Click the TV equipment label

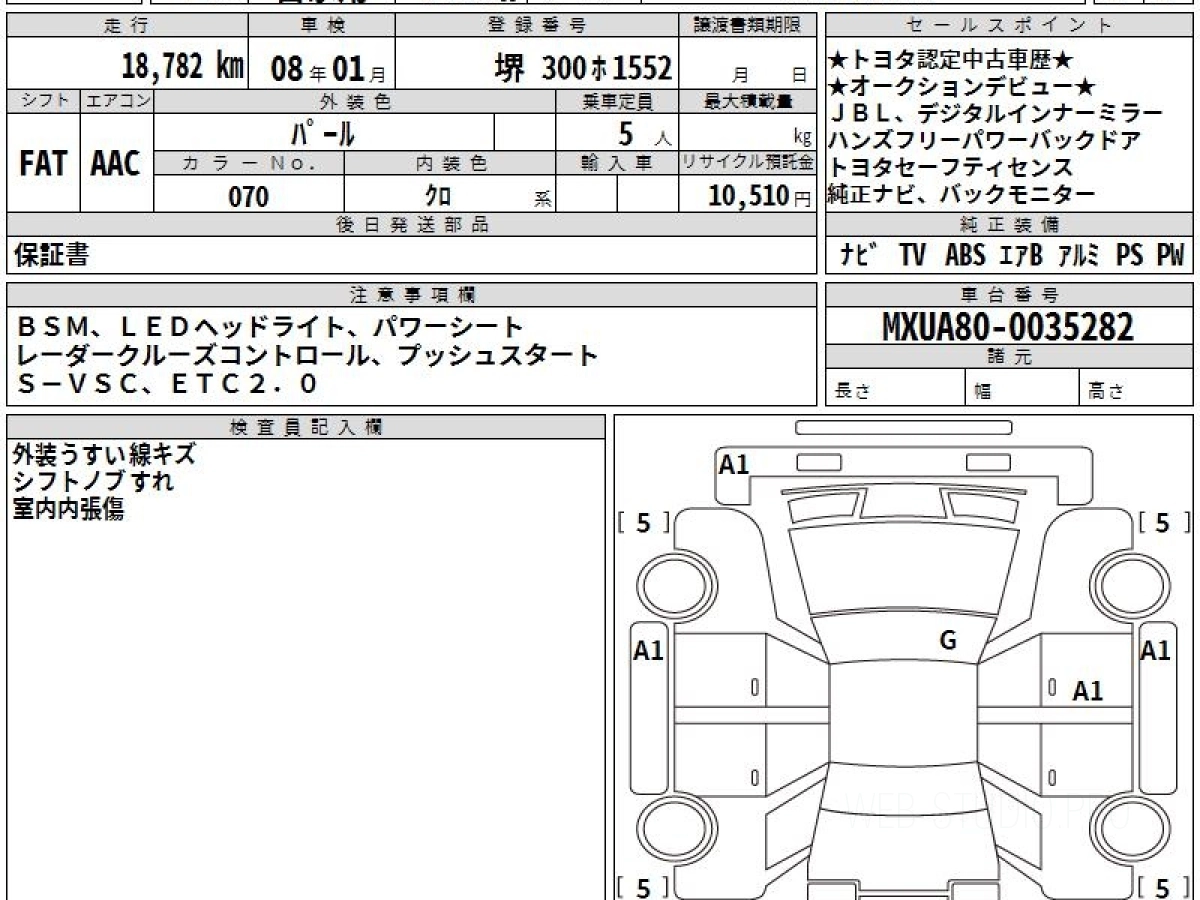[912, 255]
